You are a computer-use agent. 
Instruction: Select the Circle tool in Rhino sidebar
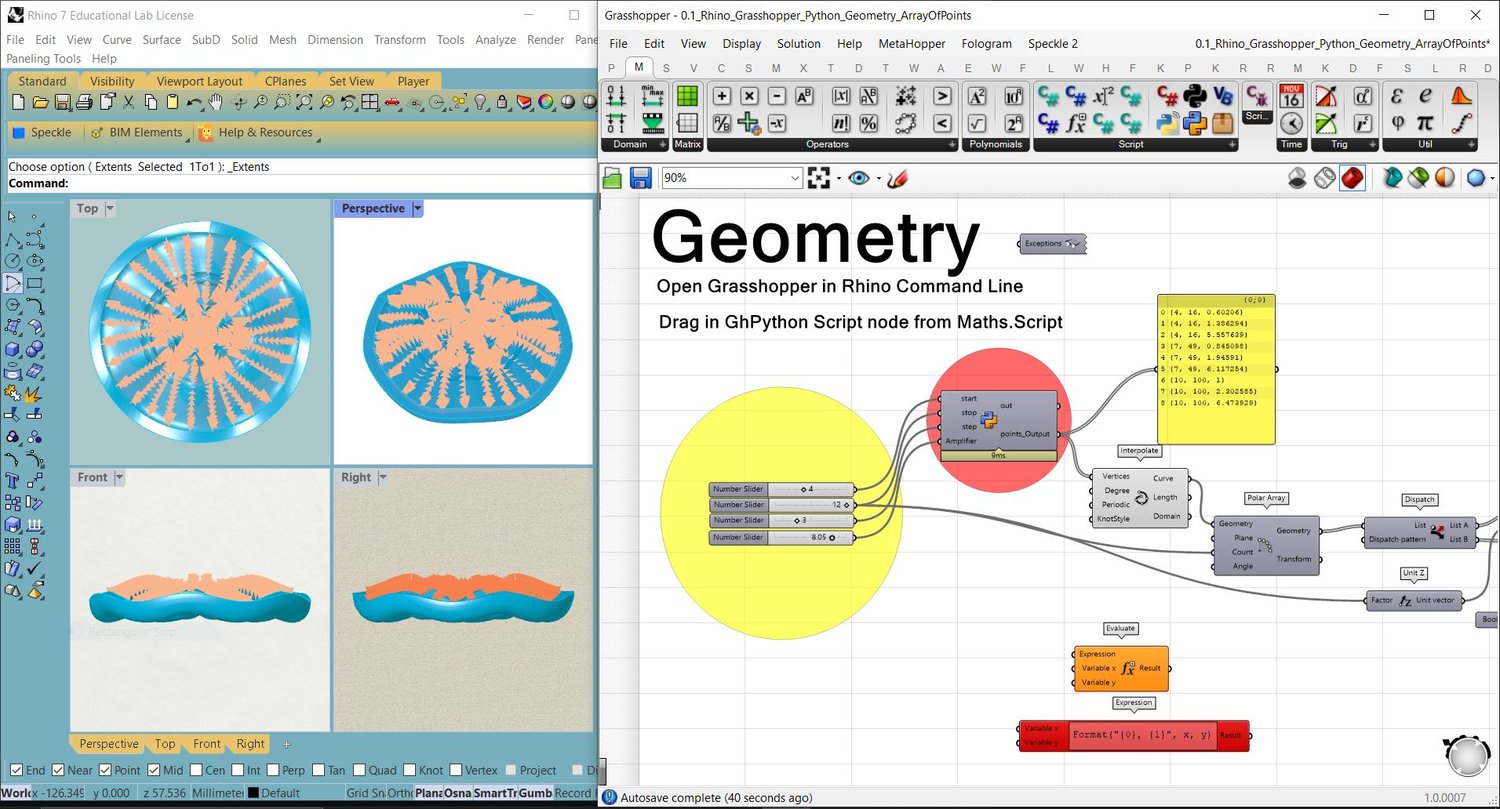coord(13,262)
